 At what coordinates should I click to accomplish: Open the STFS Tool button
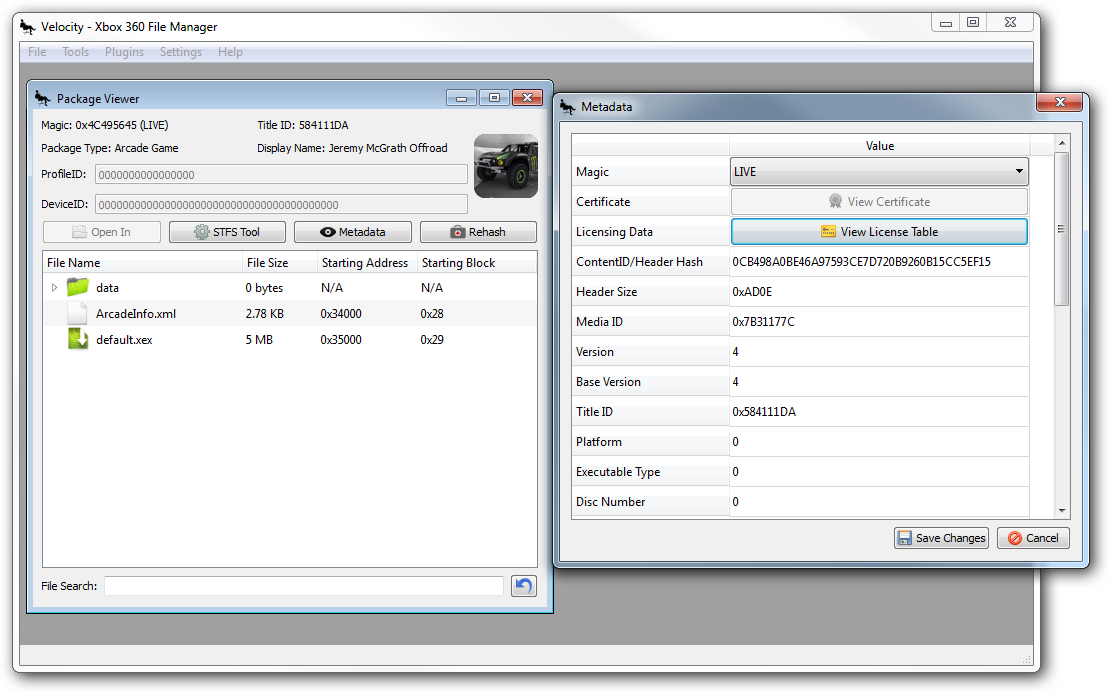[x=227, y=232]
